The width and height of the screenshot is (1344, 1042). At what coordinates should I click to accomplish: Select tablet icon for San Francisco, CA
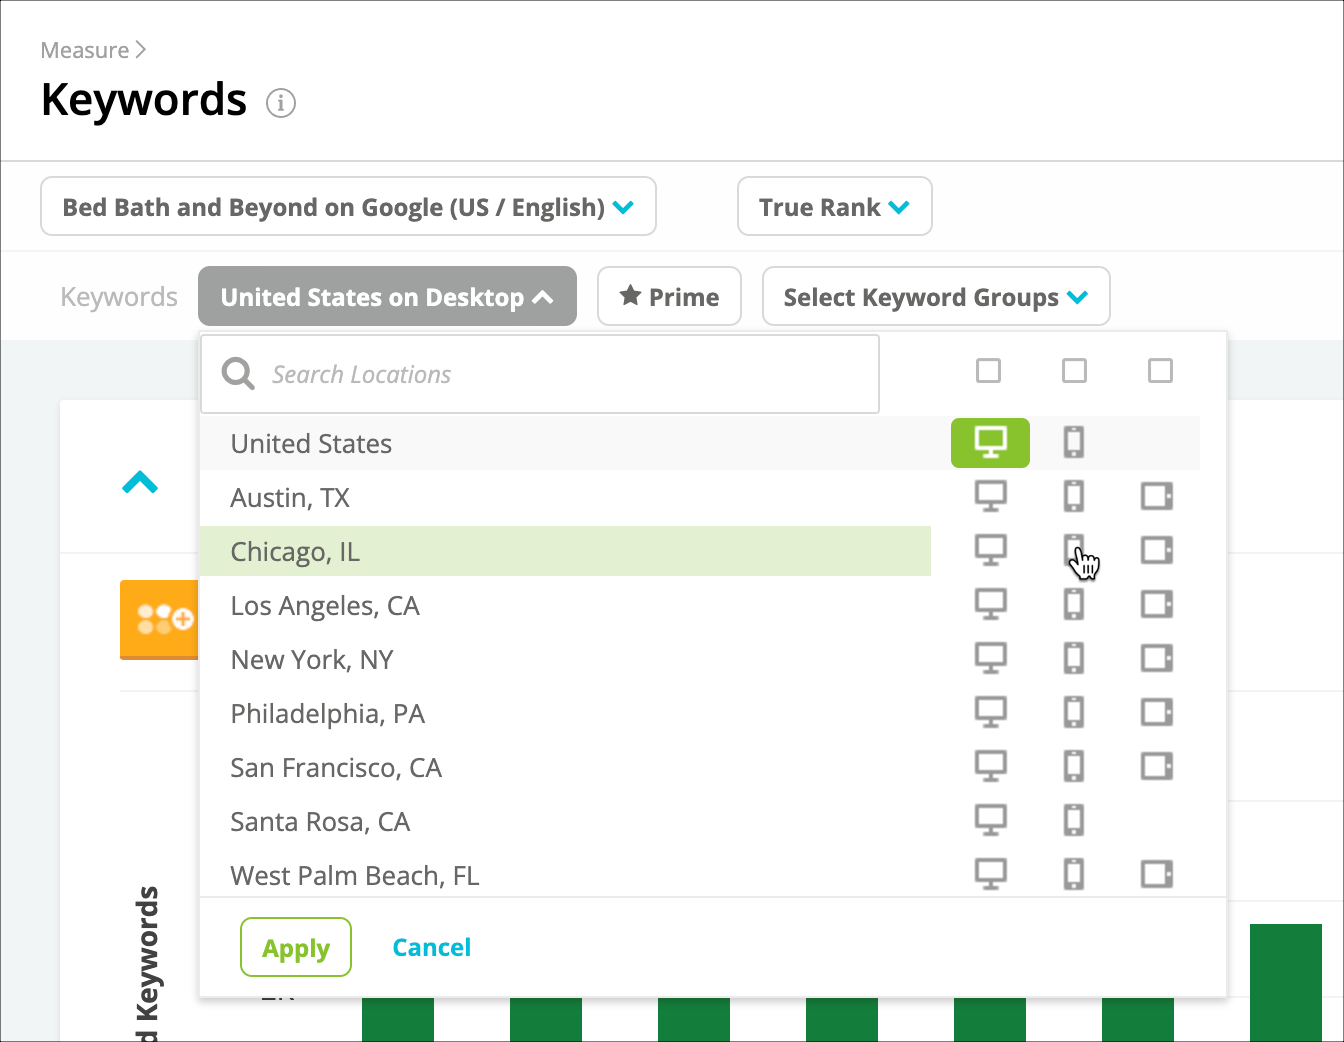pos(1157,767)
